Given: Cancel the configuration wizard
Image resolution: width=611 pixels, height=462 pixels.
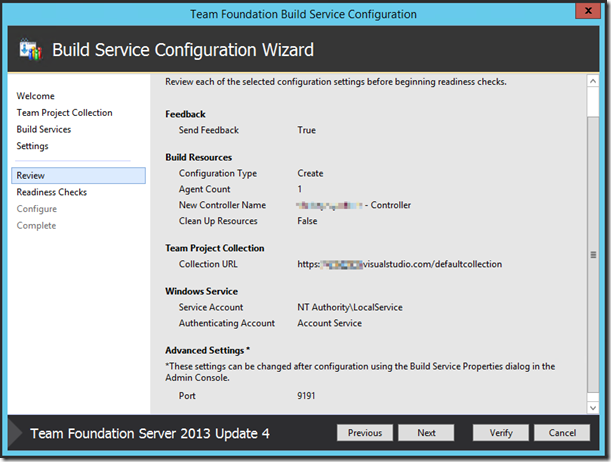Looking at the screenshot, I should click(x=562, y=433).
